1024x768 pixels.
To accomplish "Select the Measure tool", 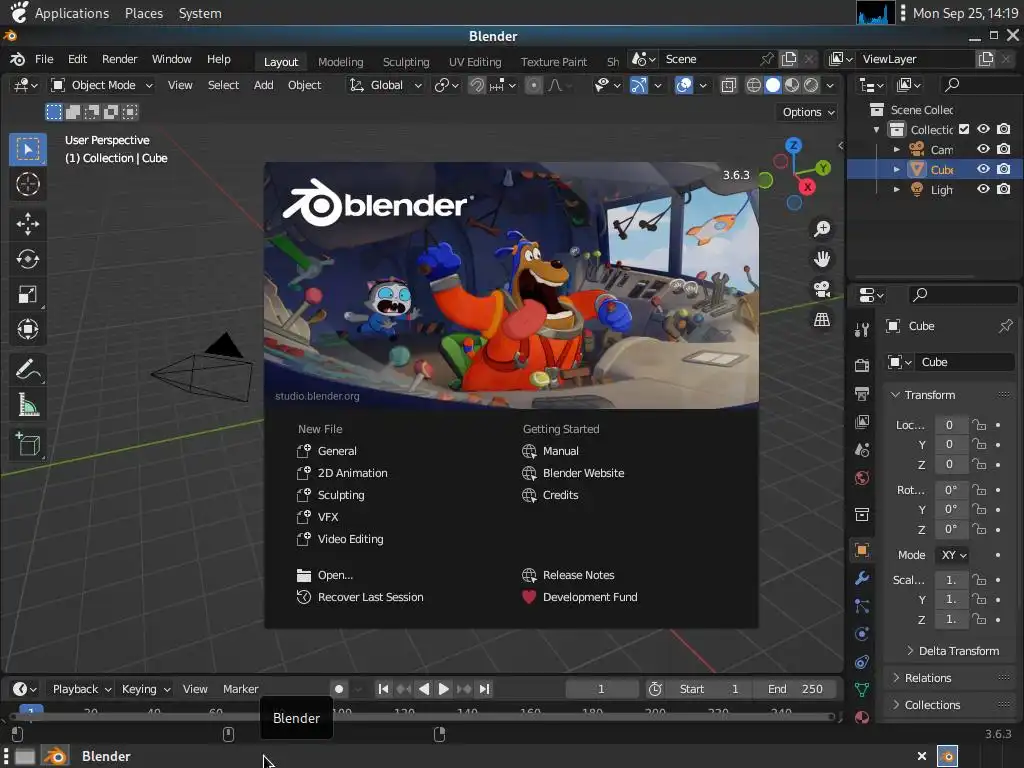I will coord(27,406).
